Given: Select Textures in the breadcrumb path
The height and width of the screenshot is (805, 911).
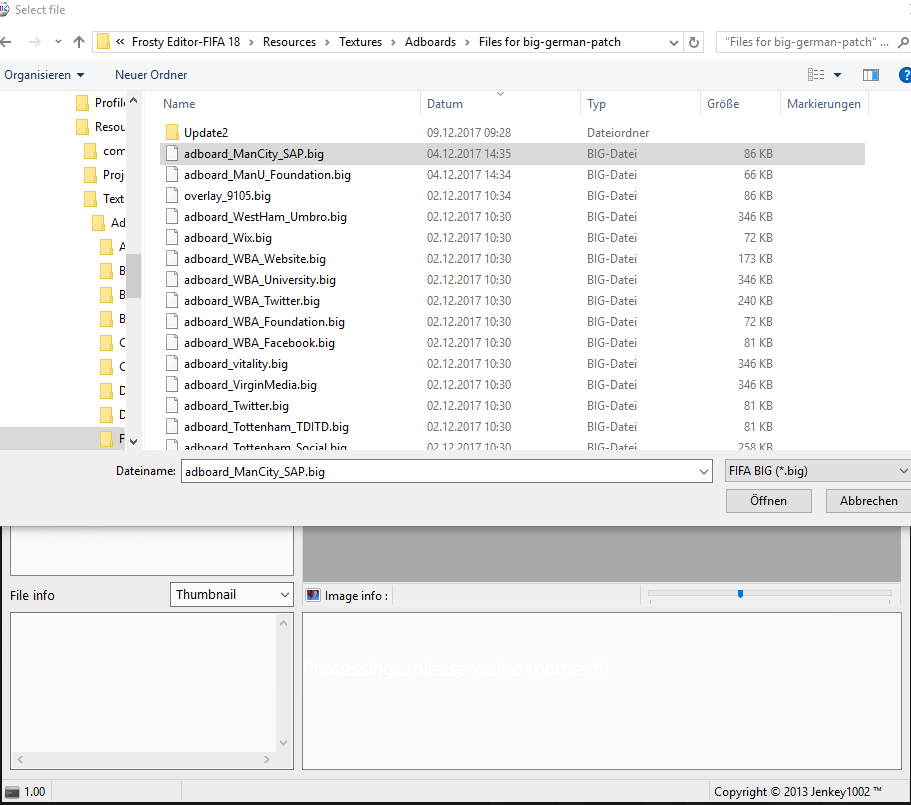Looking at the screenshot, I should pyautogui.click(x=360, y=42).
